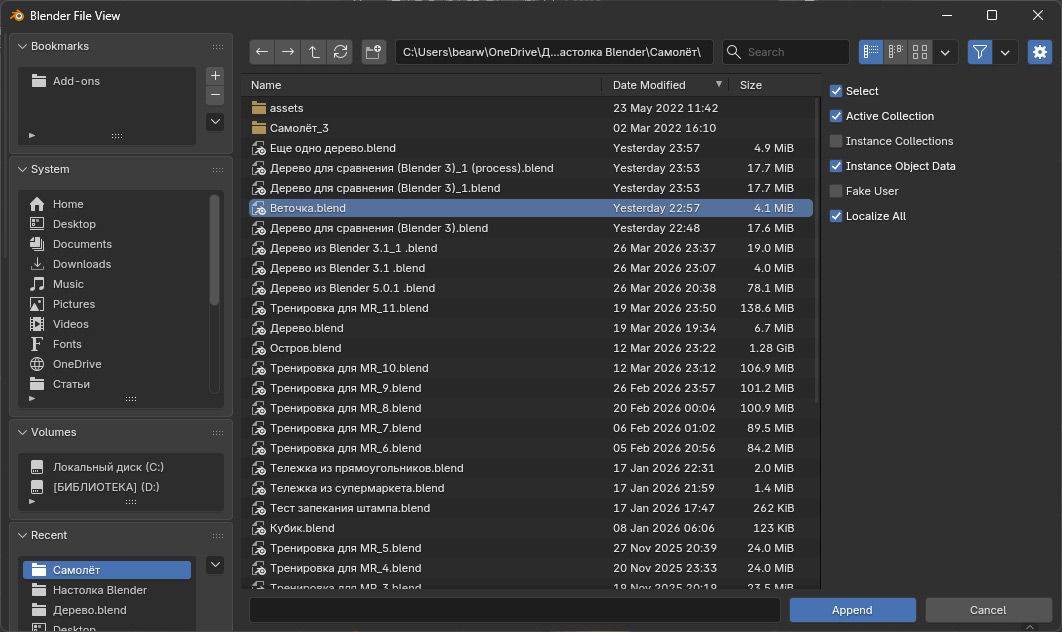
Task: Toggle the file filter funnel icon
Action: click(x=980, y=52)
